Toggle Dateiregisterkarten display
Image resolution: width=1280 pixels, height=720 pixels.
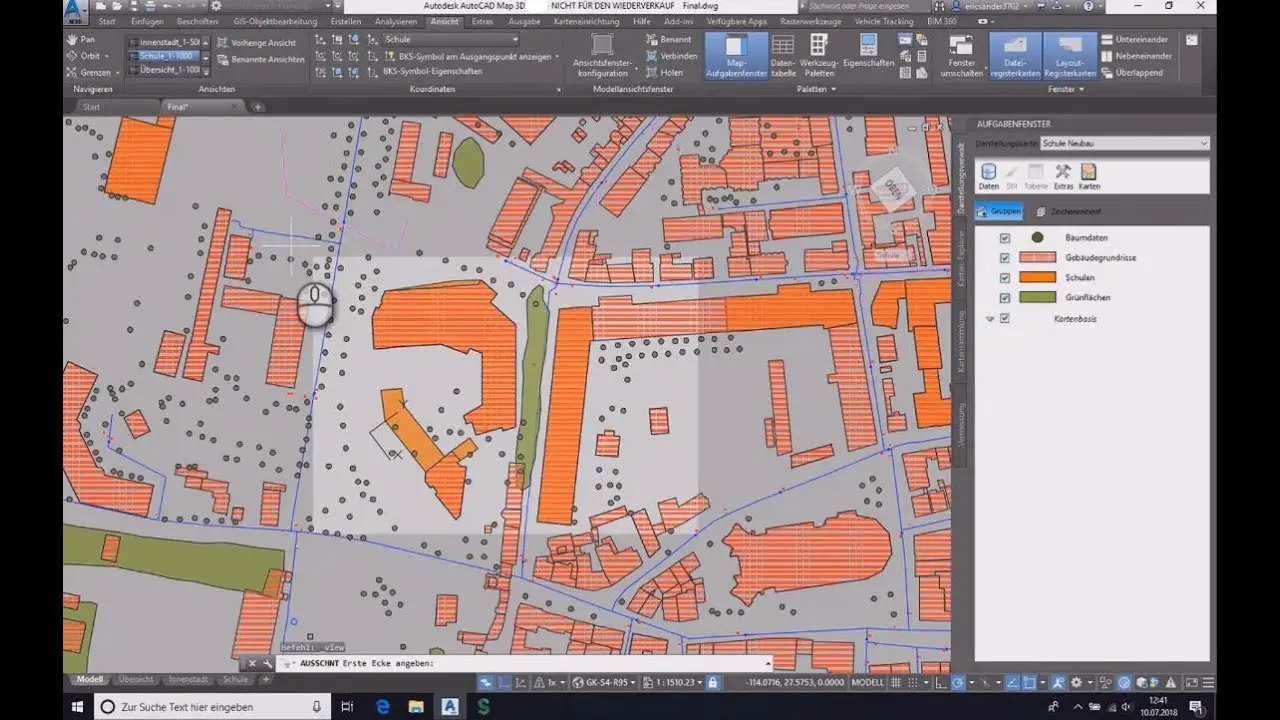(1015, 56)
